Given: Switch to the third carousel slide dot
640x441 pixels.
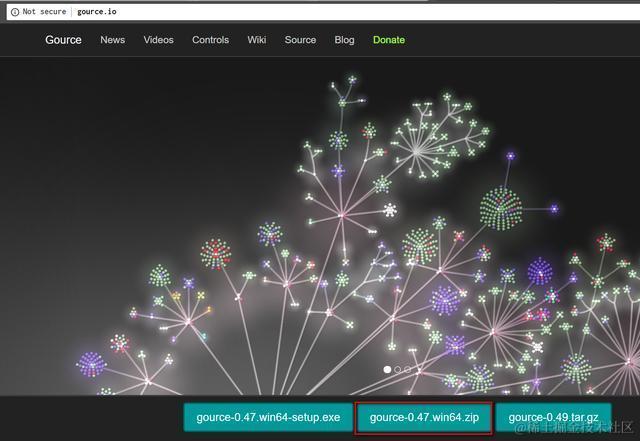Looking at the screenshot, I should click(407, 370).
